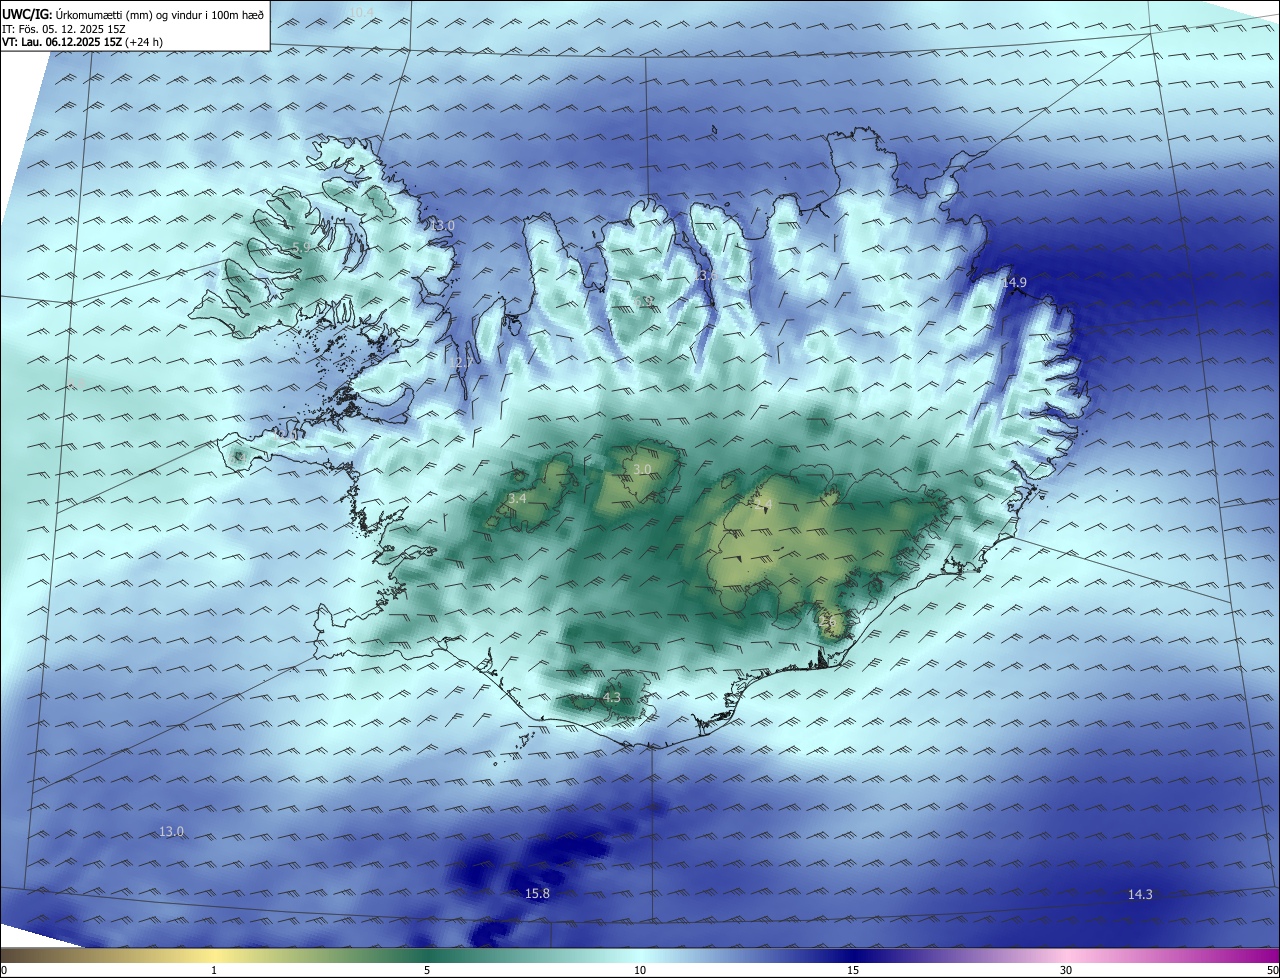This screenshot has width=1280, height=978.
Task: Click the color scale at the 50 mark
Action: pos(1272,970)
